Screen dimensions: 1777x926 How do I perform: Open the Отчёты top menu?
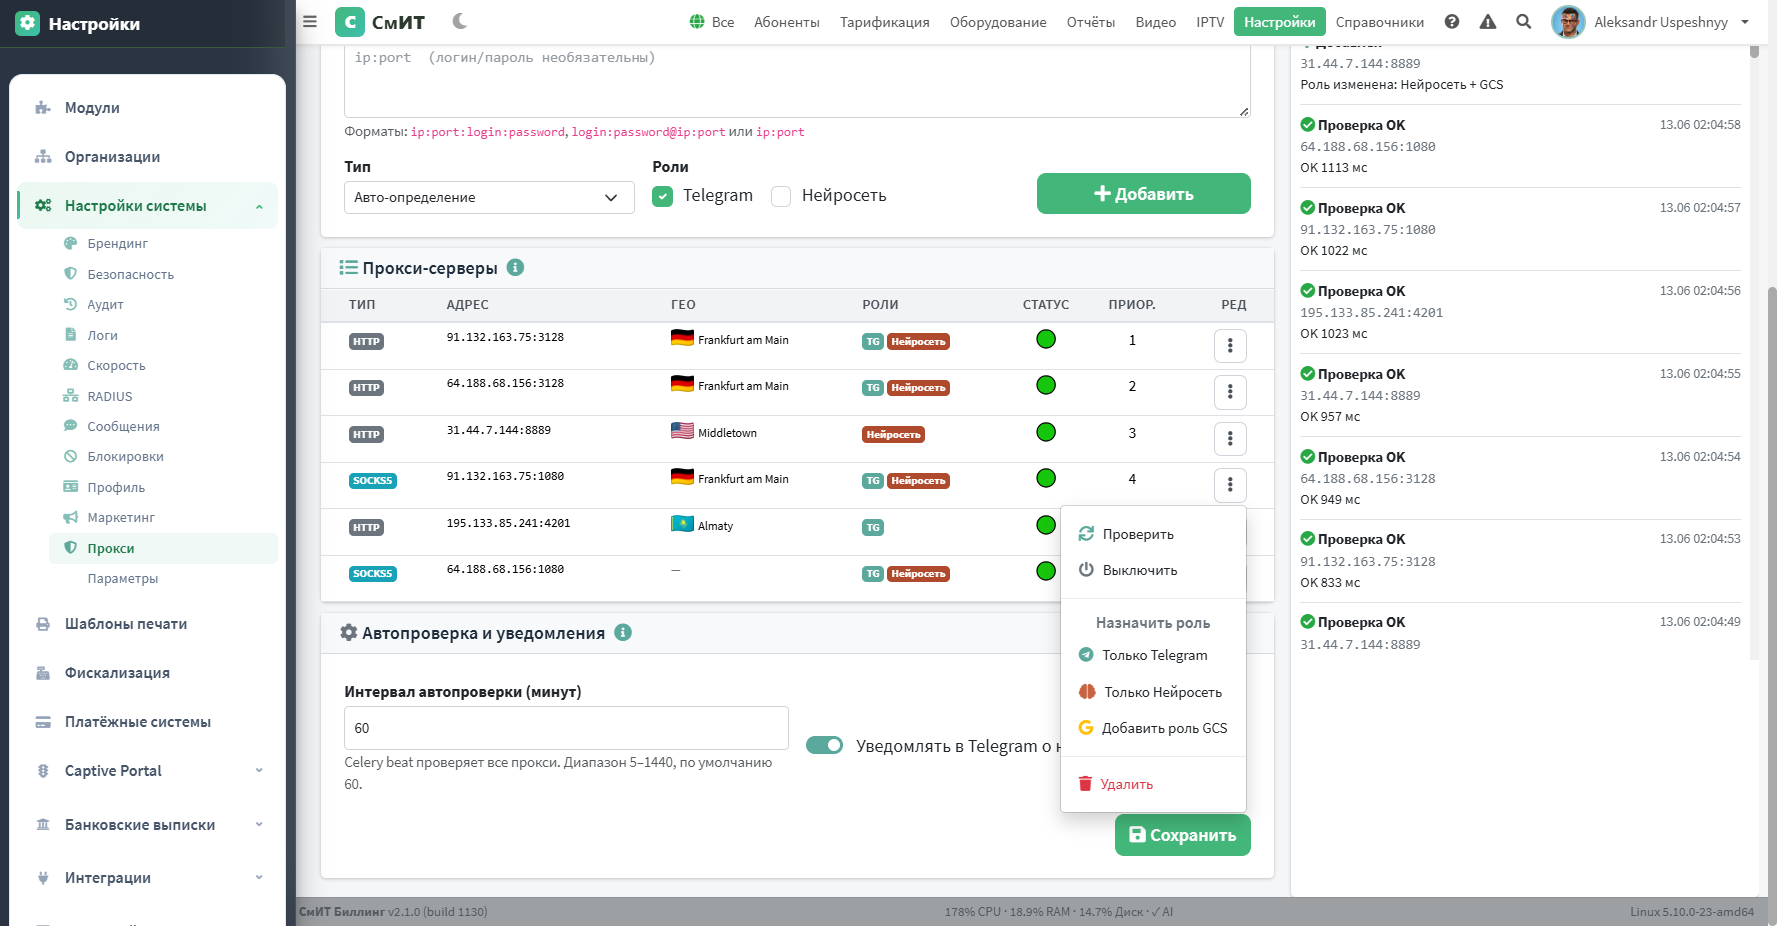tap(1091, 22)
